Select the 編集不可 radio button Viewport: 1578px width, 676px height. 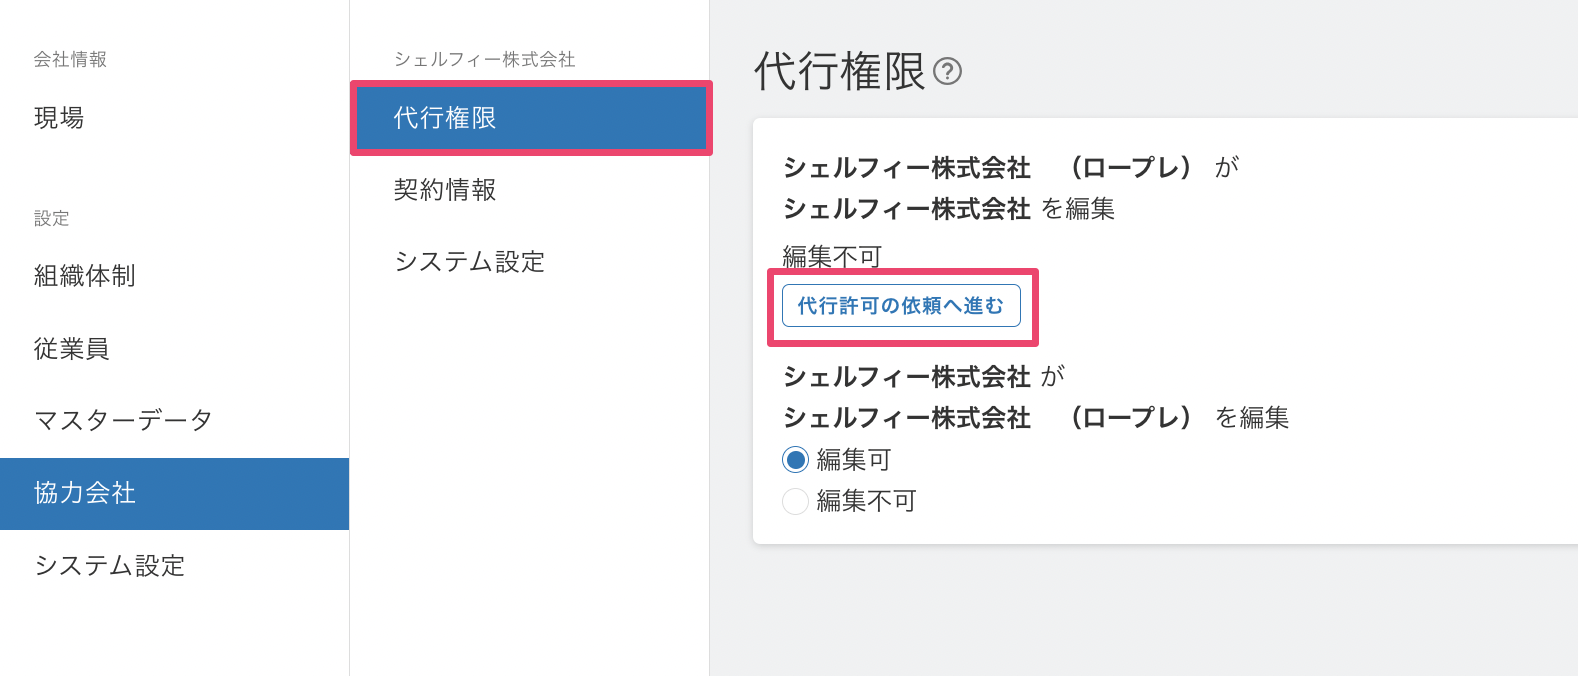[x=795, y=501]
